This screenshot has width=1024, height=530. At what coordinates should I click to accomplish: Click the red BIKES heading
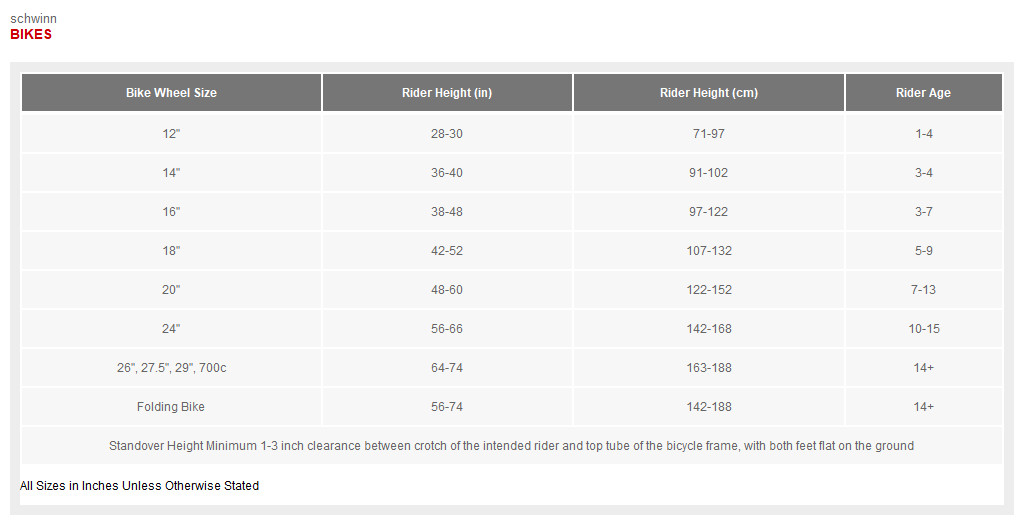pos(31,35)
